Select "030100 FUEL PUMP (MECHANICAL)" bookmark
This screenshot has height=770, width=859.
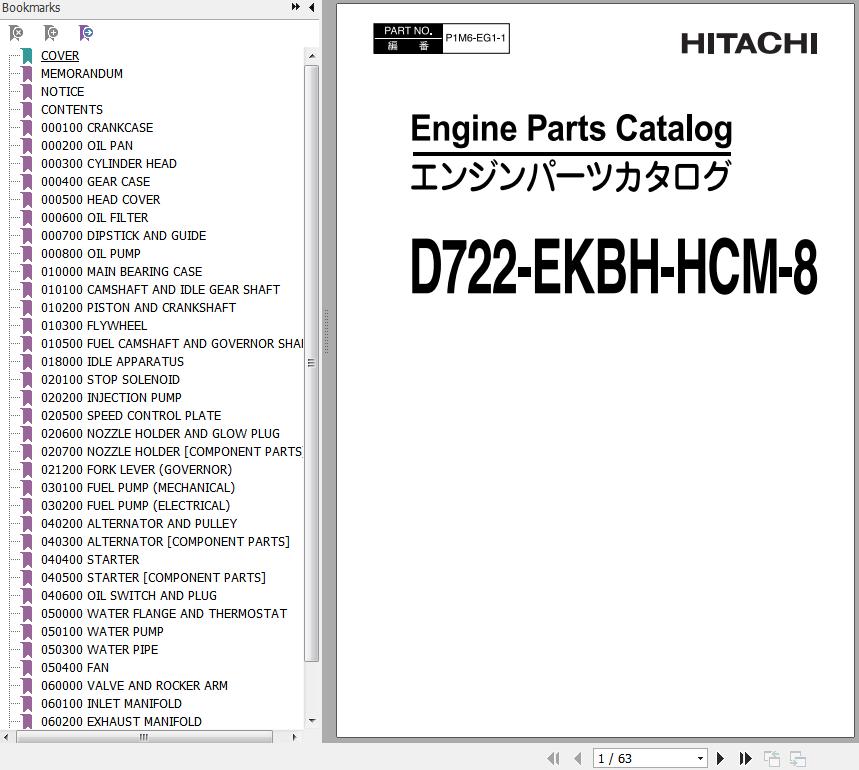click(138, 488)
